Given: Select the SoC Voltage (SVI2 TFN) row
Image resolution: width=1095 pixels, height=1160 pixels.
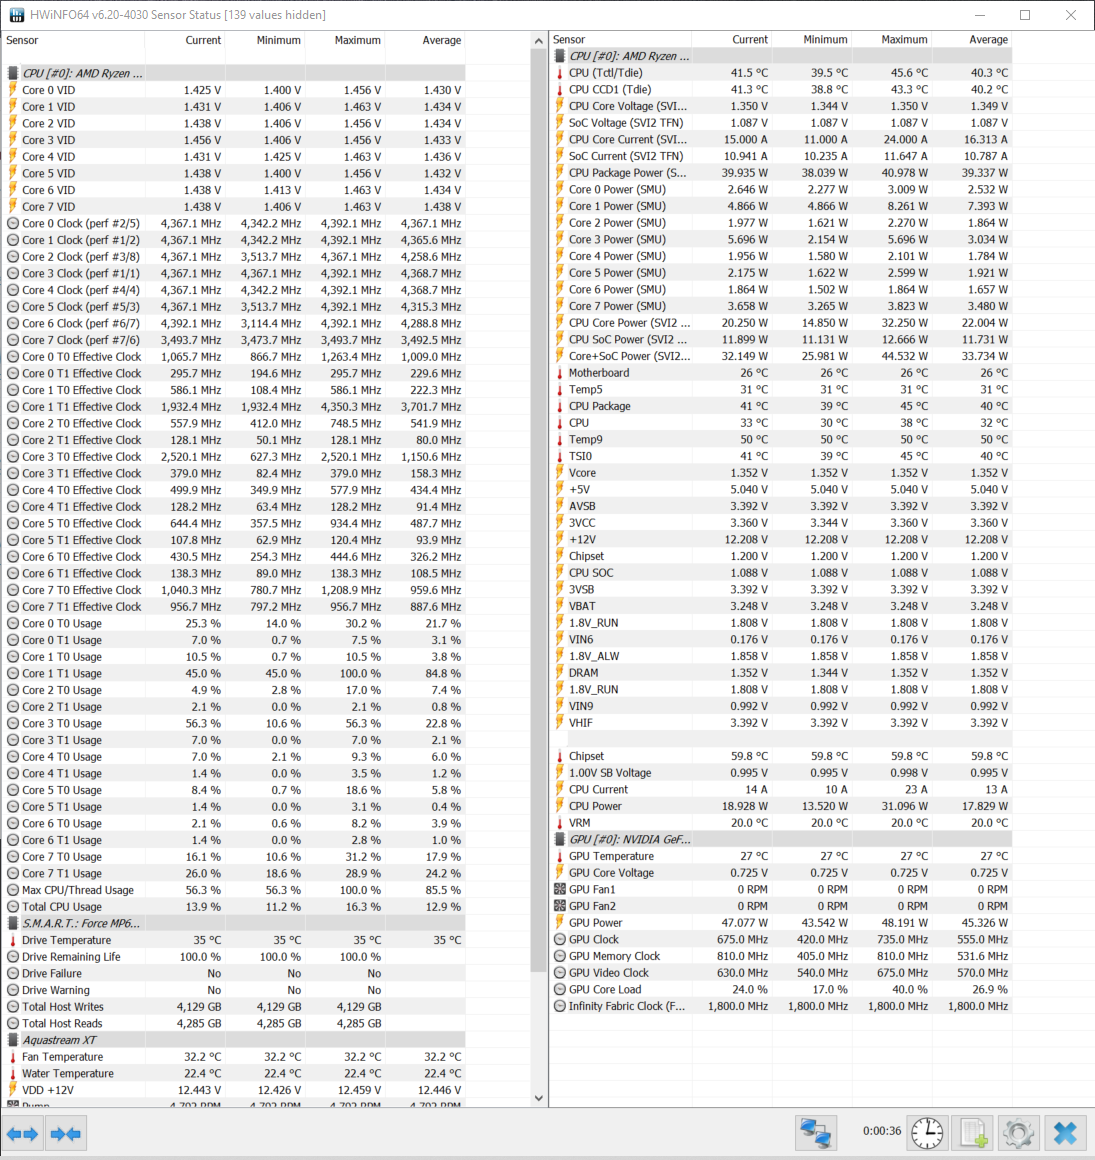Looking at the screenshot, I should tap(781, 123).
